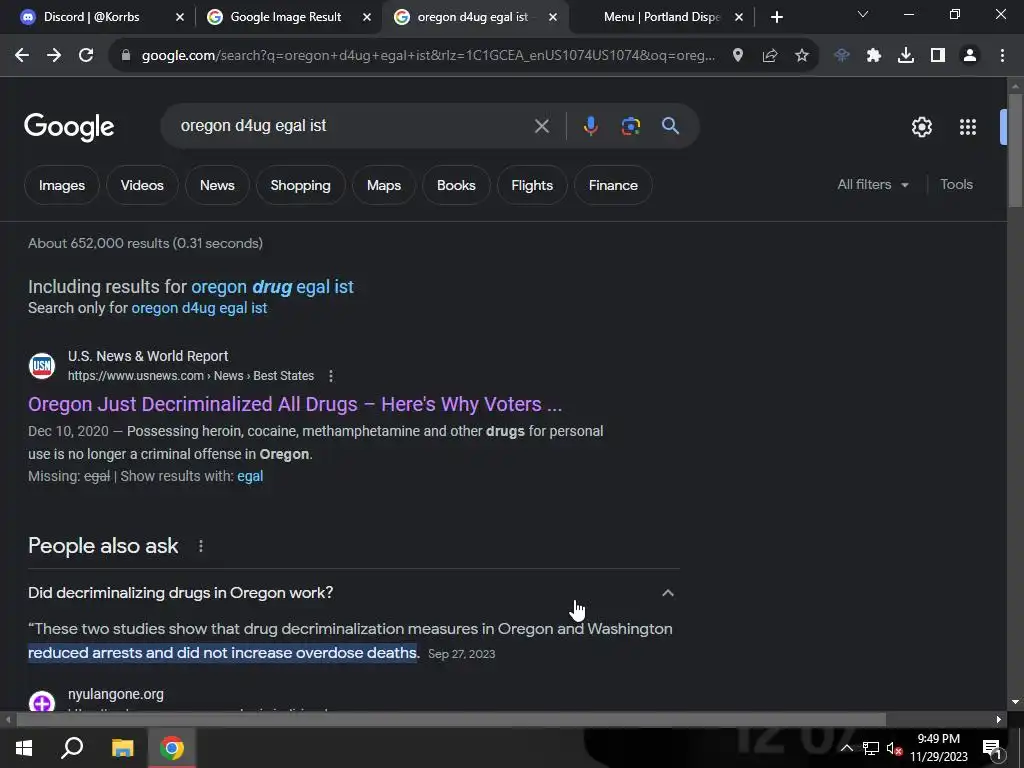The width and height of the screenshot is (1024, 768).
Task: Open a new browser tab
Action: [776, 17]
